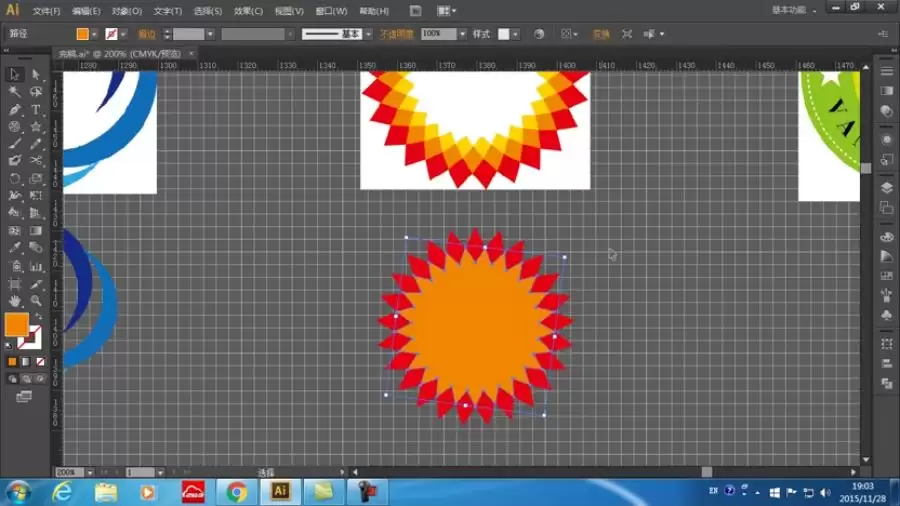Set paint mode to None
This screenshot has width=900, height=506.
click(x=40, y=361)
